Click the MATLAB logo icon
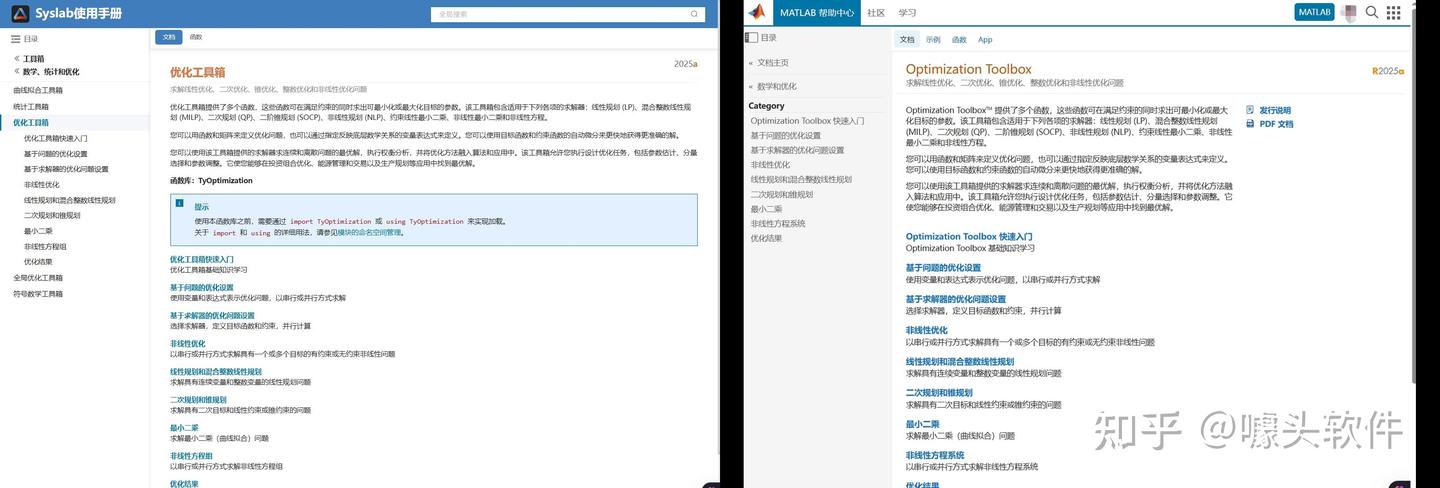Viewport: 1440px width, 488px height. (x=757, y=12)
